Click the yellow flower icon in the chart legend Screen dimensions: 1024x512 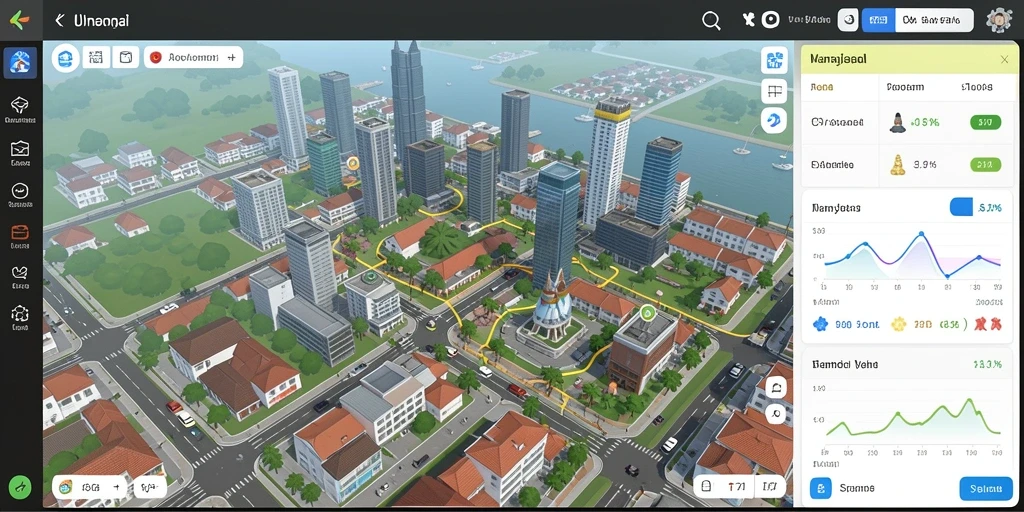point(899,323)
